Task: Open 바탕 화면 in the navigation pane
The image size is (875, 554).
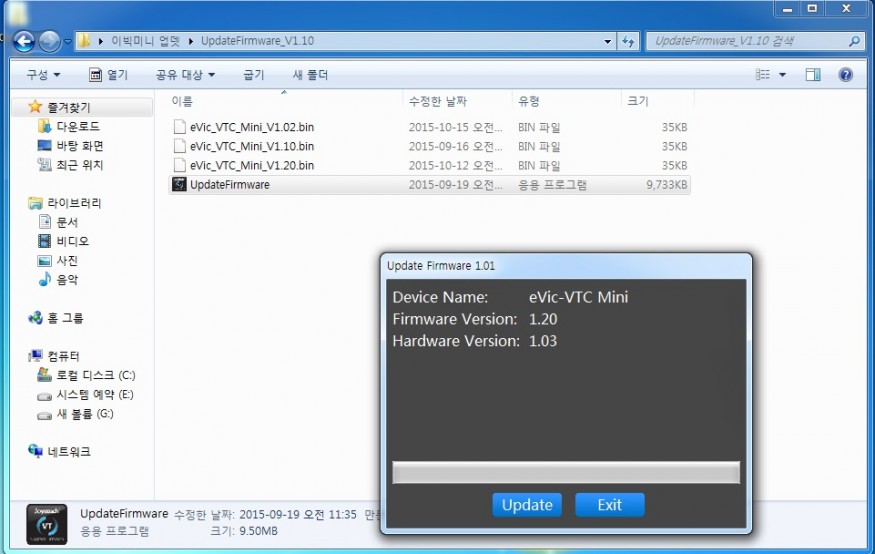Action: click(x=80, y=146)
